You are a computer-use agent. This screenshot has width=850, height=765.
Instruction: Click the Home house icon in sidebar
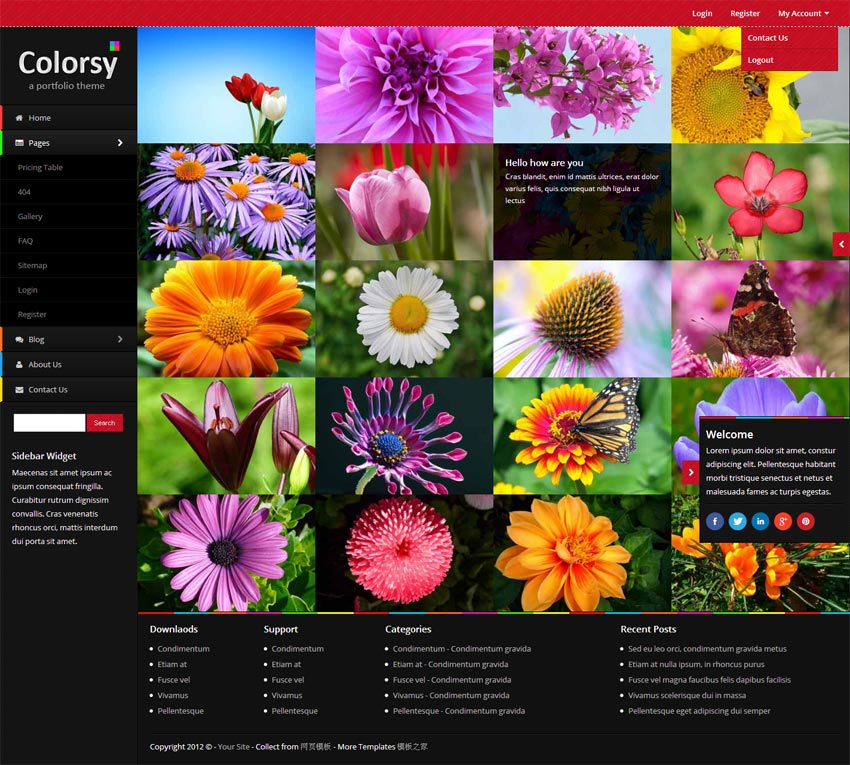point(20,118)
